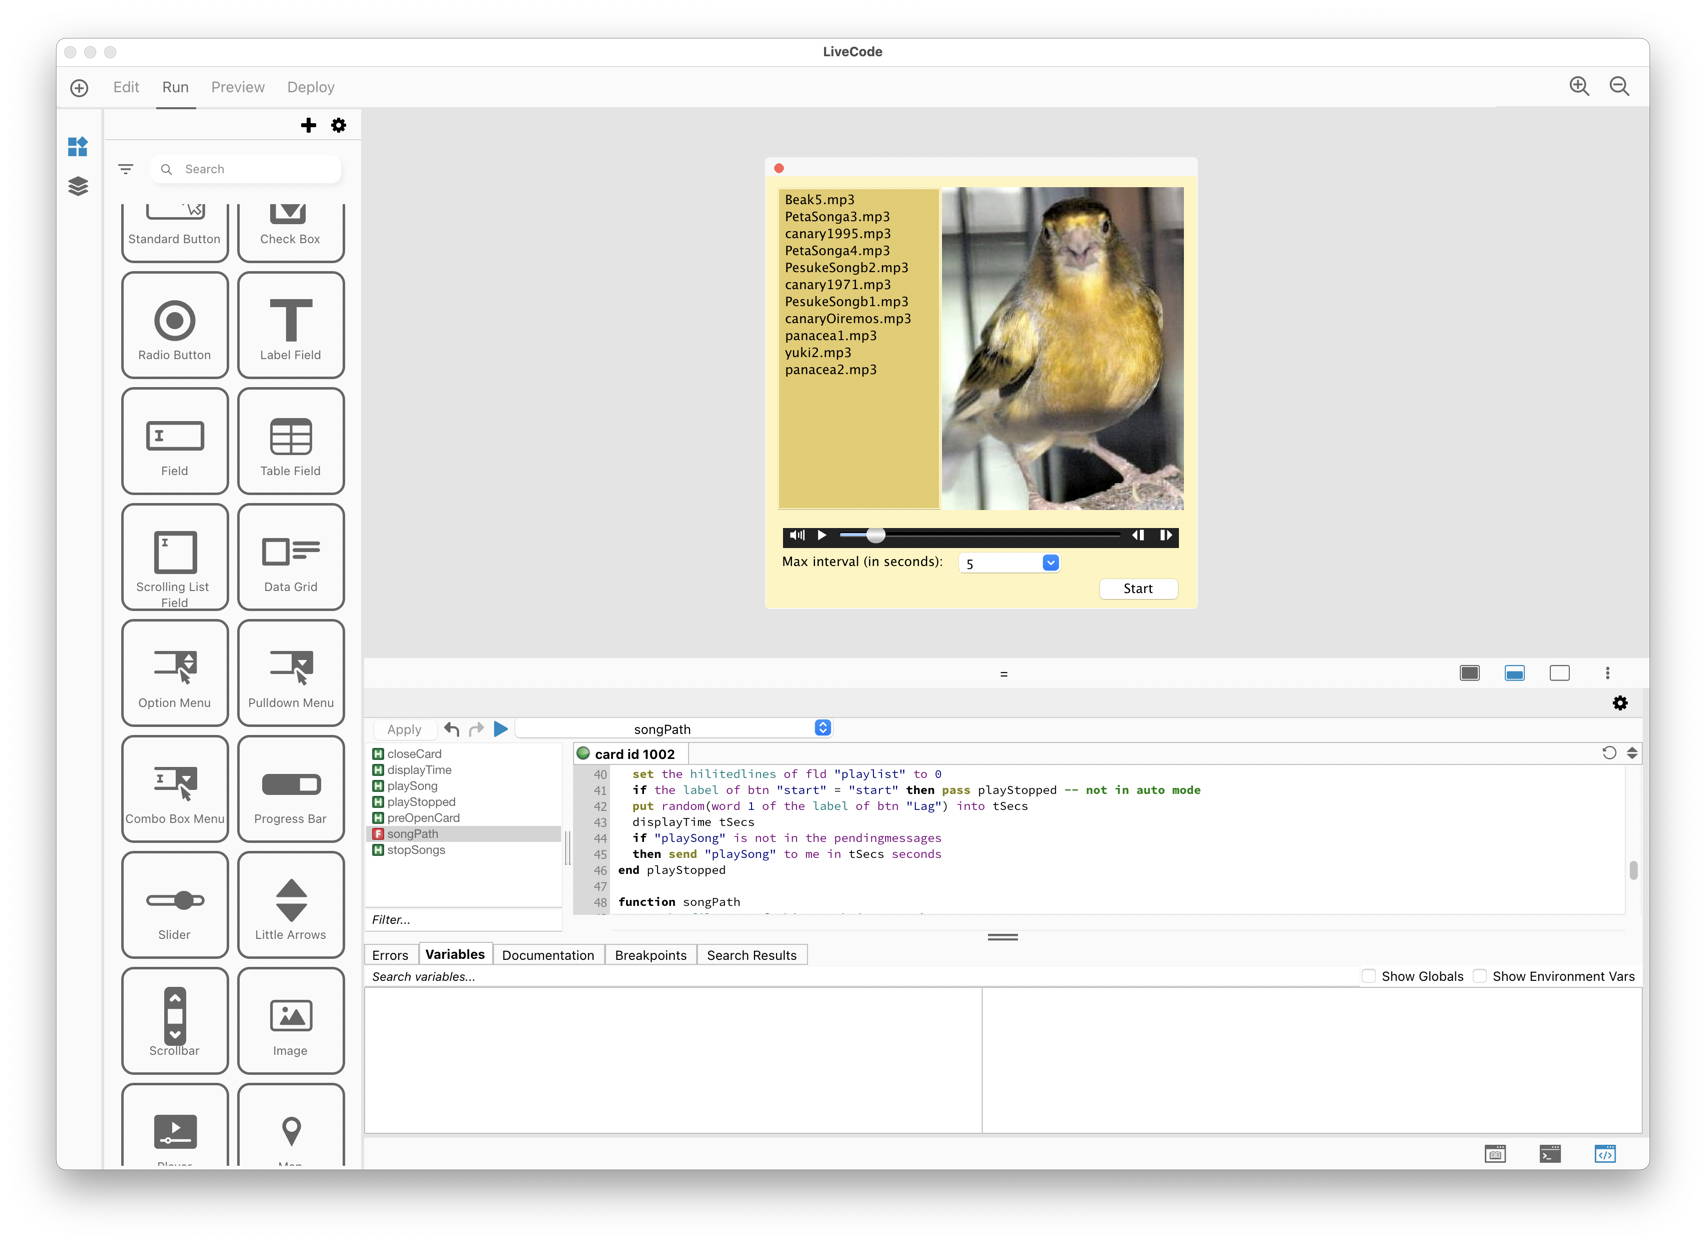Enable Show Environment Vars checkbox
The width and height of the screenshot is (1706, 1244).
1480,976
